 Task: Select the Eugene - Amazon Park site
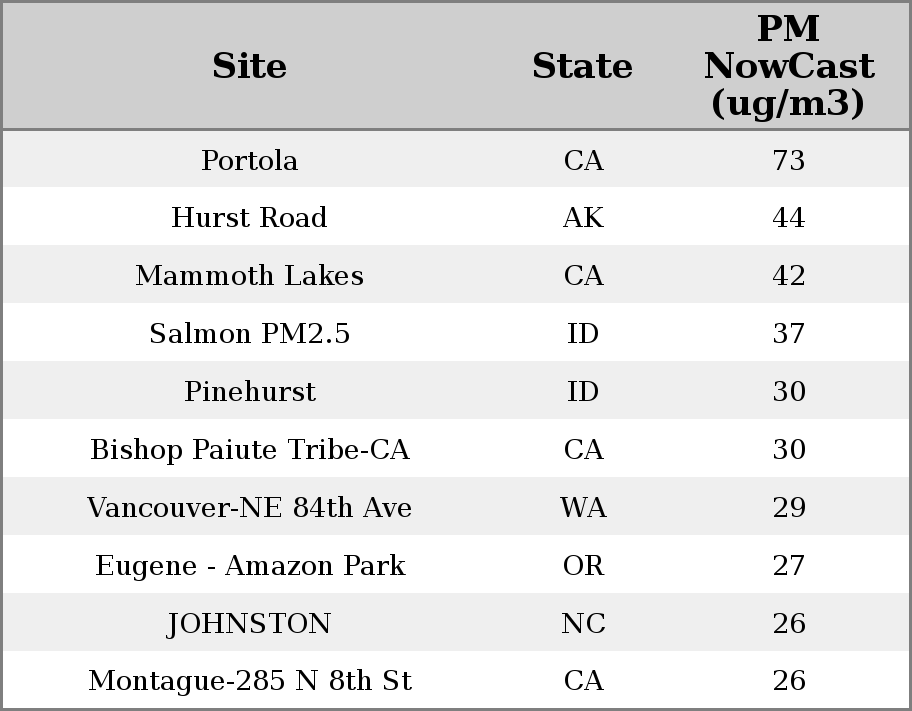pos(249,566)
